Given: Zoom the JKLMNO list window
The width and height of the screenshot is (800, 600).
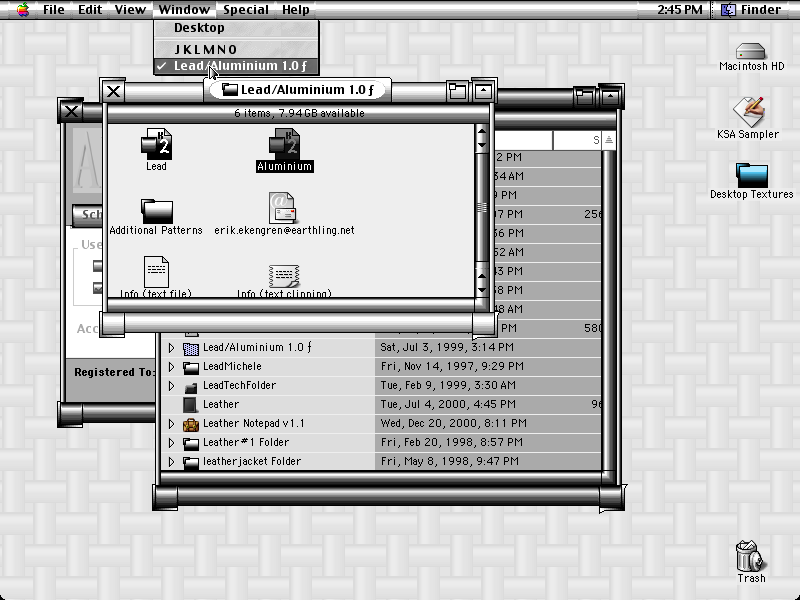Looking at the screenshot, I should tap(584, 96).
